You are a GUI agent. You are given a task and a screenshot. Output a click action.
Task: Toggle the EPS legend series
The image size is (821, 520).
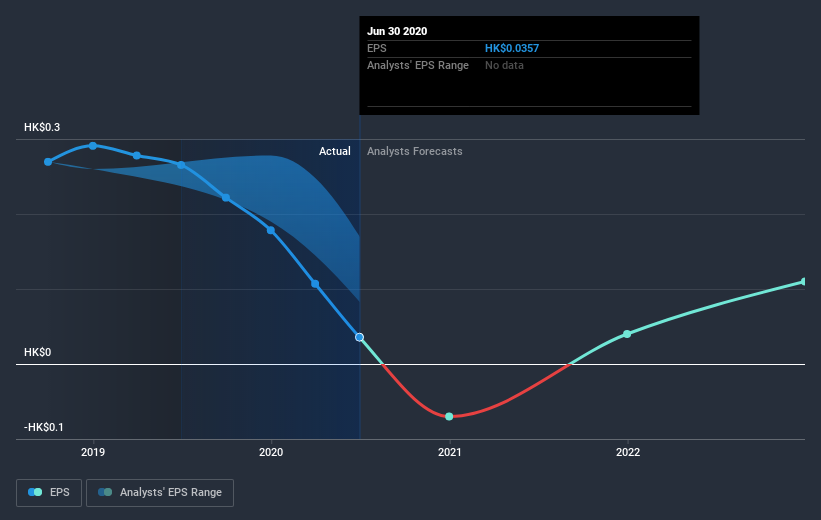click(x=49, y=492)
